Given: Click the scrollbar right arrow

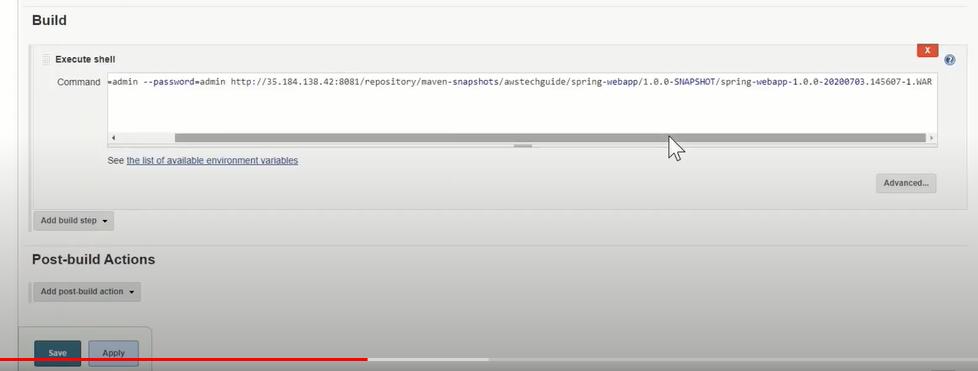Looking at the screenshot, I should (931, 138).
